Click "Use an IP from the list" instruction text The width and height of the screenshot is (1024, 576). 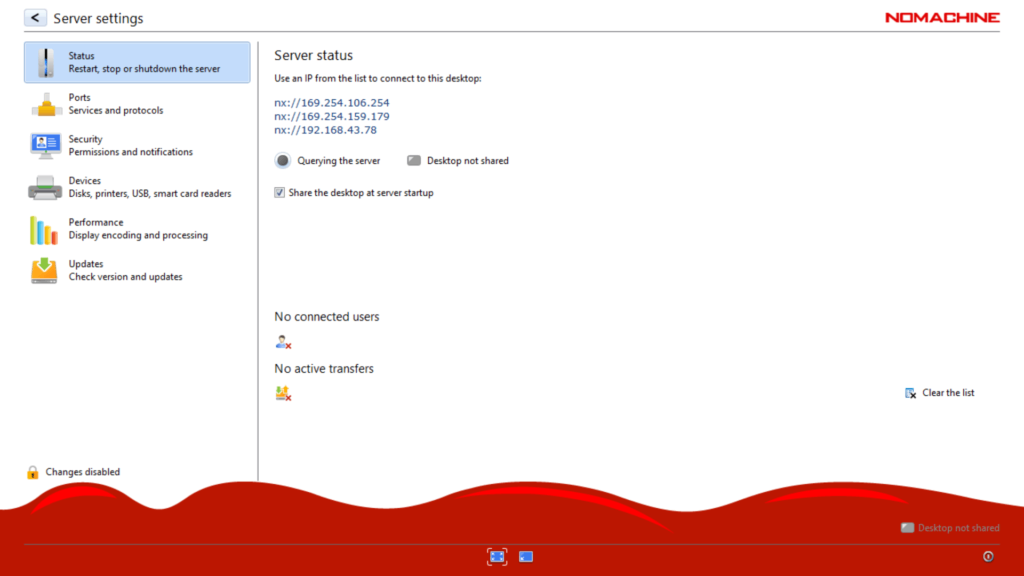coord(377,78)
